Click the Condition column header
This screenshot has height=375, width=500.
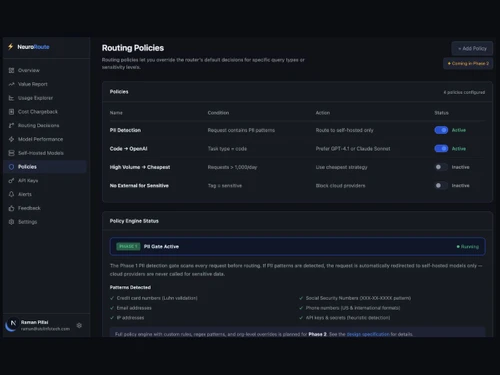pyautogui.click(x=218, y=113)
